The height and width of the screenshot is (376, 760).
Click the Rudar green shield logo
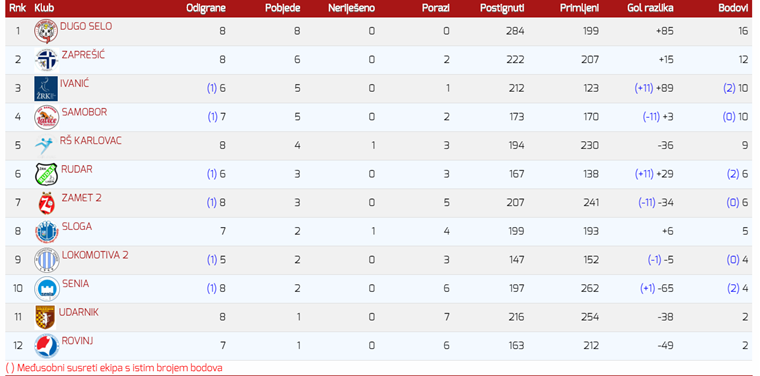(47, 174)
